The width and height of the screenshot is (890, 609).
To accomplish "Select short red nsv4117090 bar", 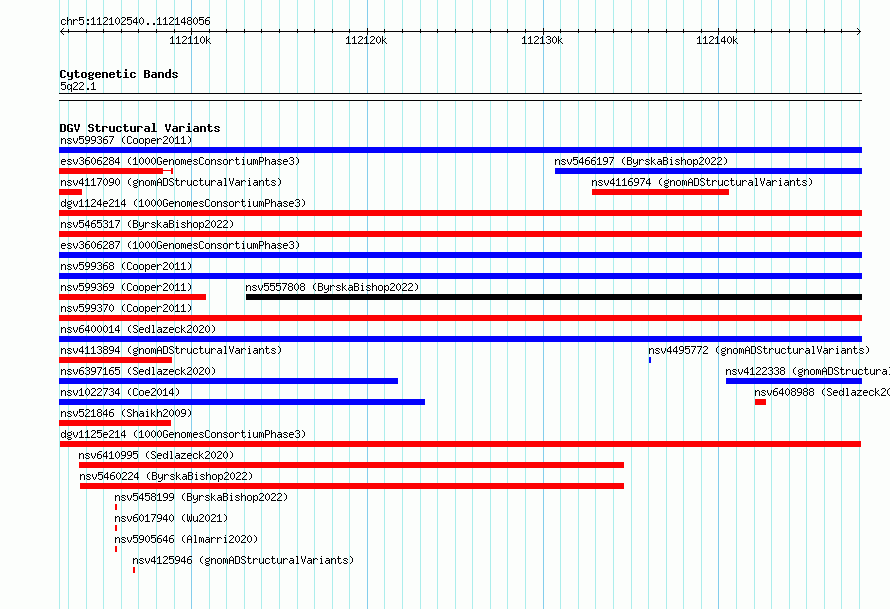I will [x=70, y=192].
